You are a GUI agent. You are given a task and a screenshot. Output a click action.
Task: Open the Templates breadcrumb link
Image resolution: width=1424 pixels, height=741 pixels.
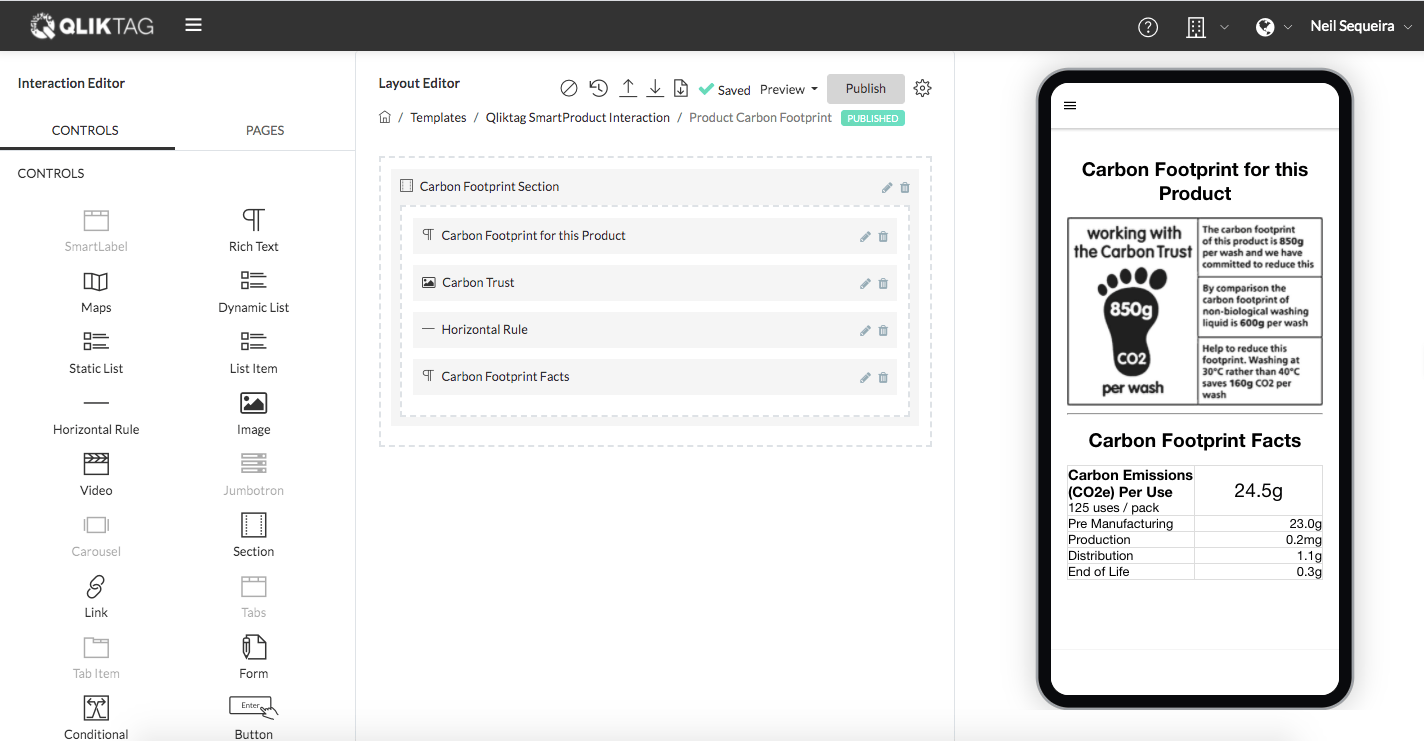[438, 118]
